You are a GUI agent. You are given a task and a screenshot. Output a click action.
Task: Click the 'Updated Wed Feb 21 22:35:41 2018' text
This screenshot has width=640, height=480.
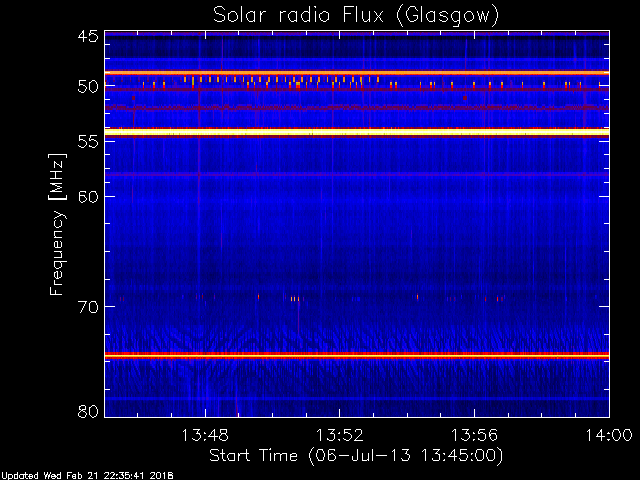pos(87,476)
